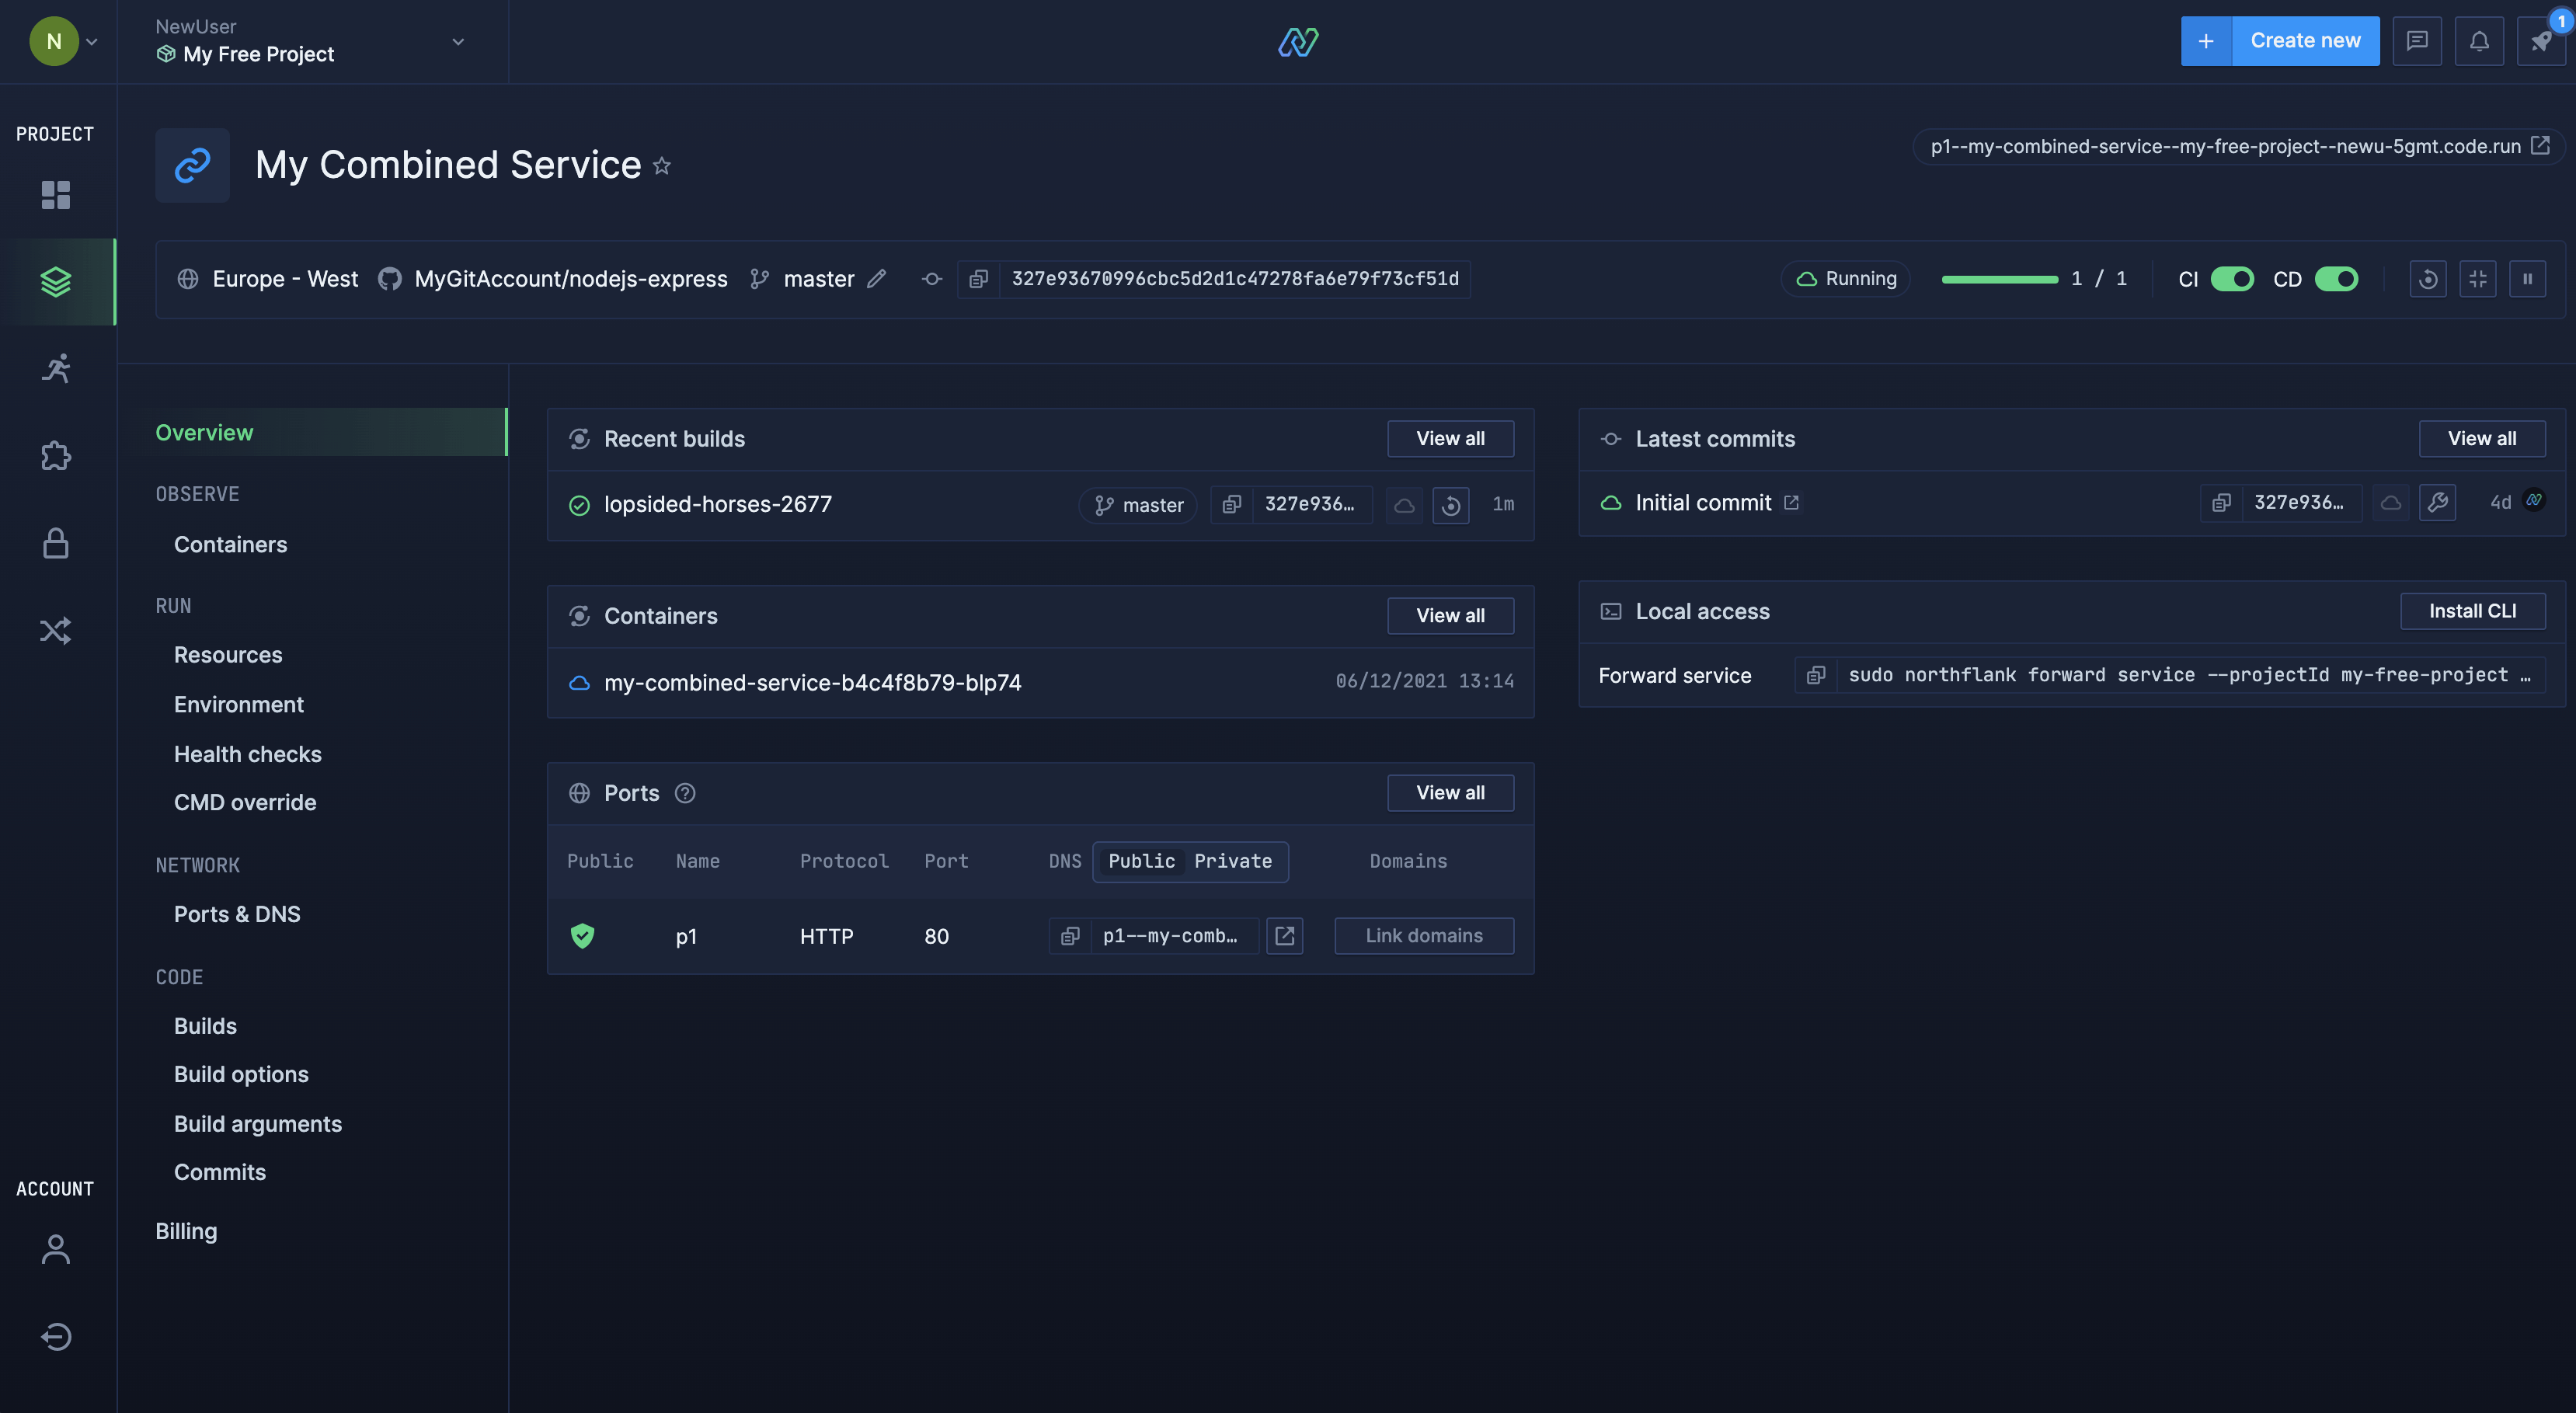This screenshot has width=2576, height=1413.
Task: Open the lopsided-horses-2677 build
Action: coord(717,505)
